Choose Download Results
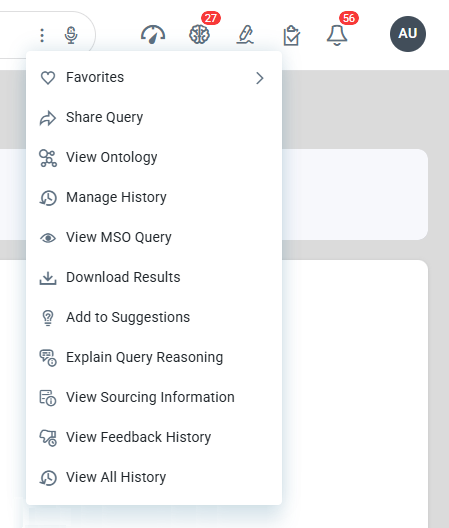 click(x=154, y=277)
